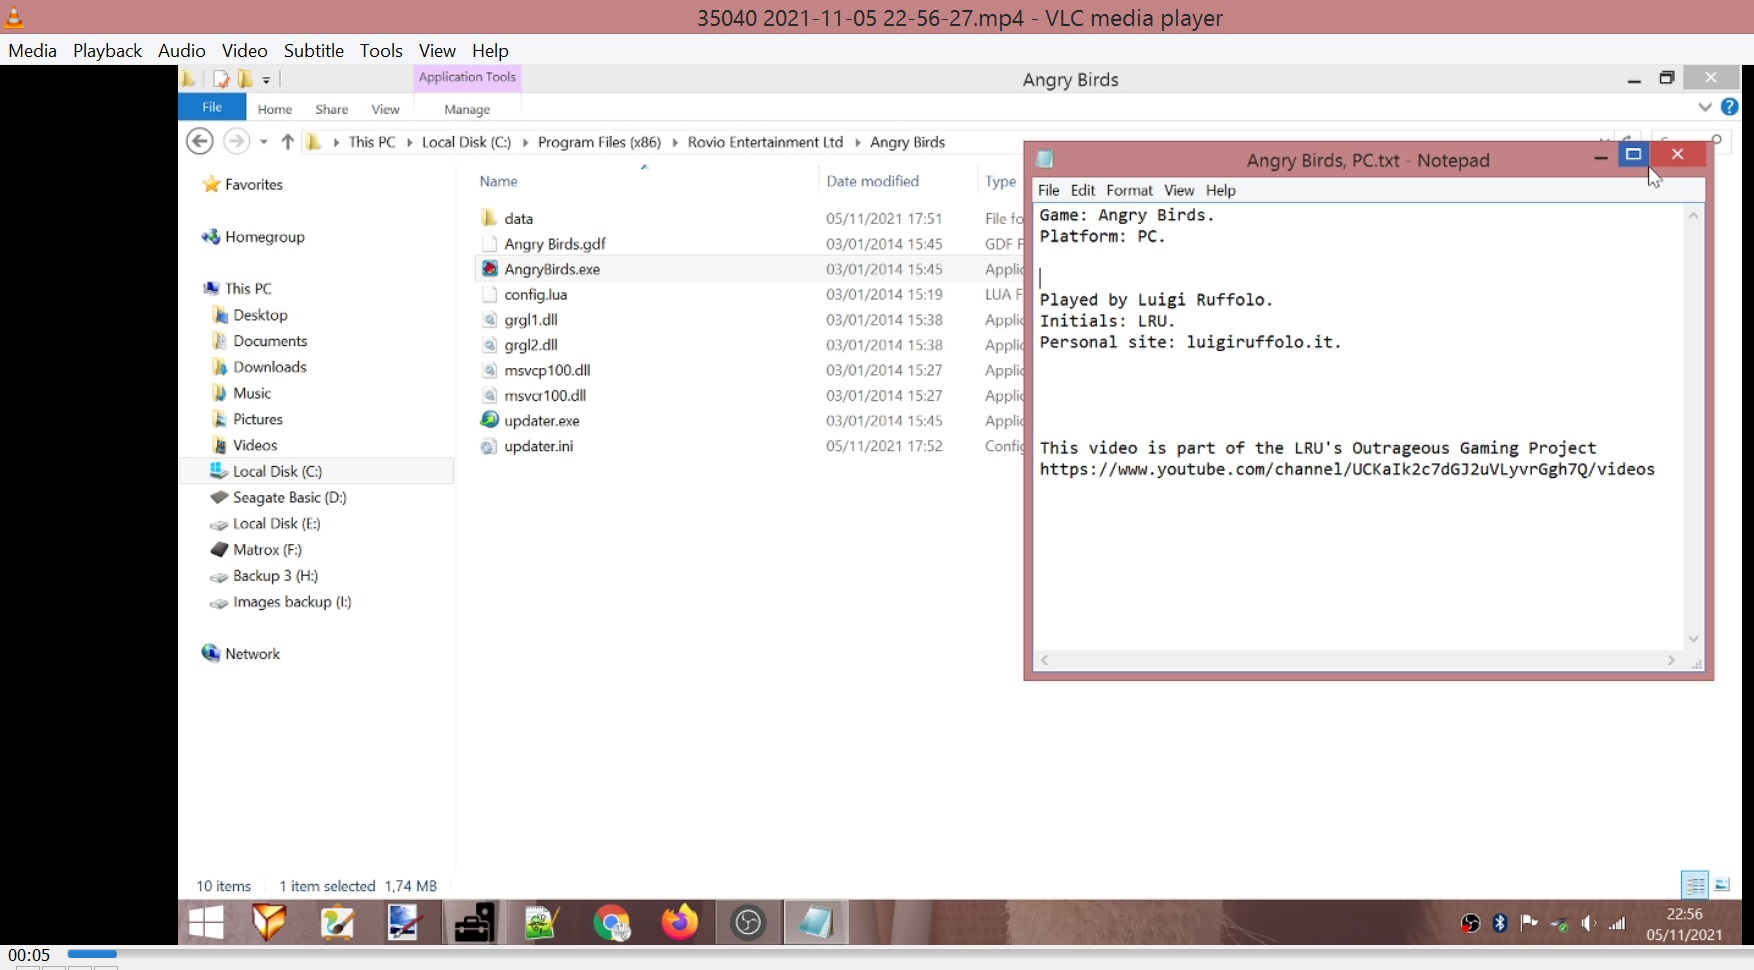Click the explorer Help question mark icon
The width and height of the screenshot is (1754, 970).
1730,107
